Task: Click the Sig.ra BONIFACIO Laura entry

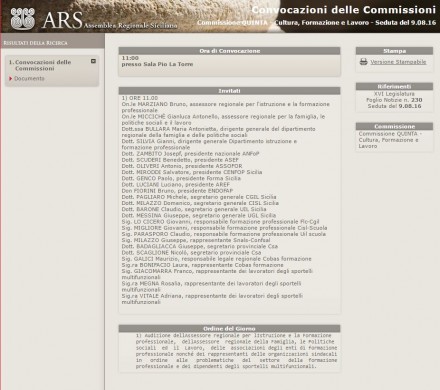Action: point(203,265)
